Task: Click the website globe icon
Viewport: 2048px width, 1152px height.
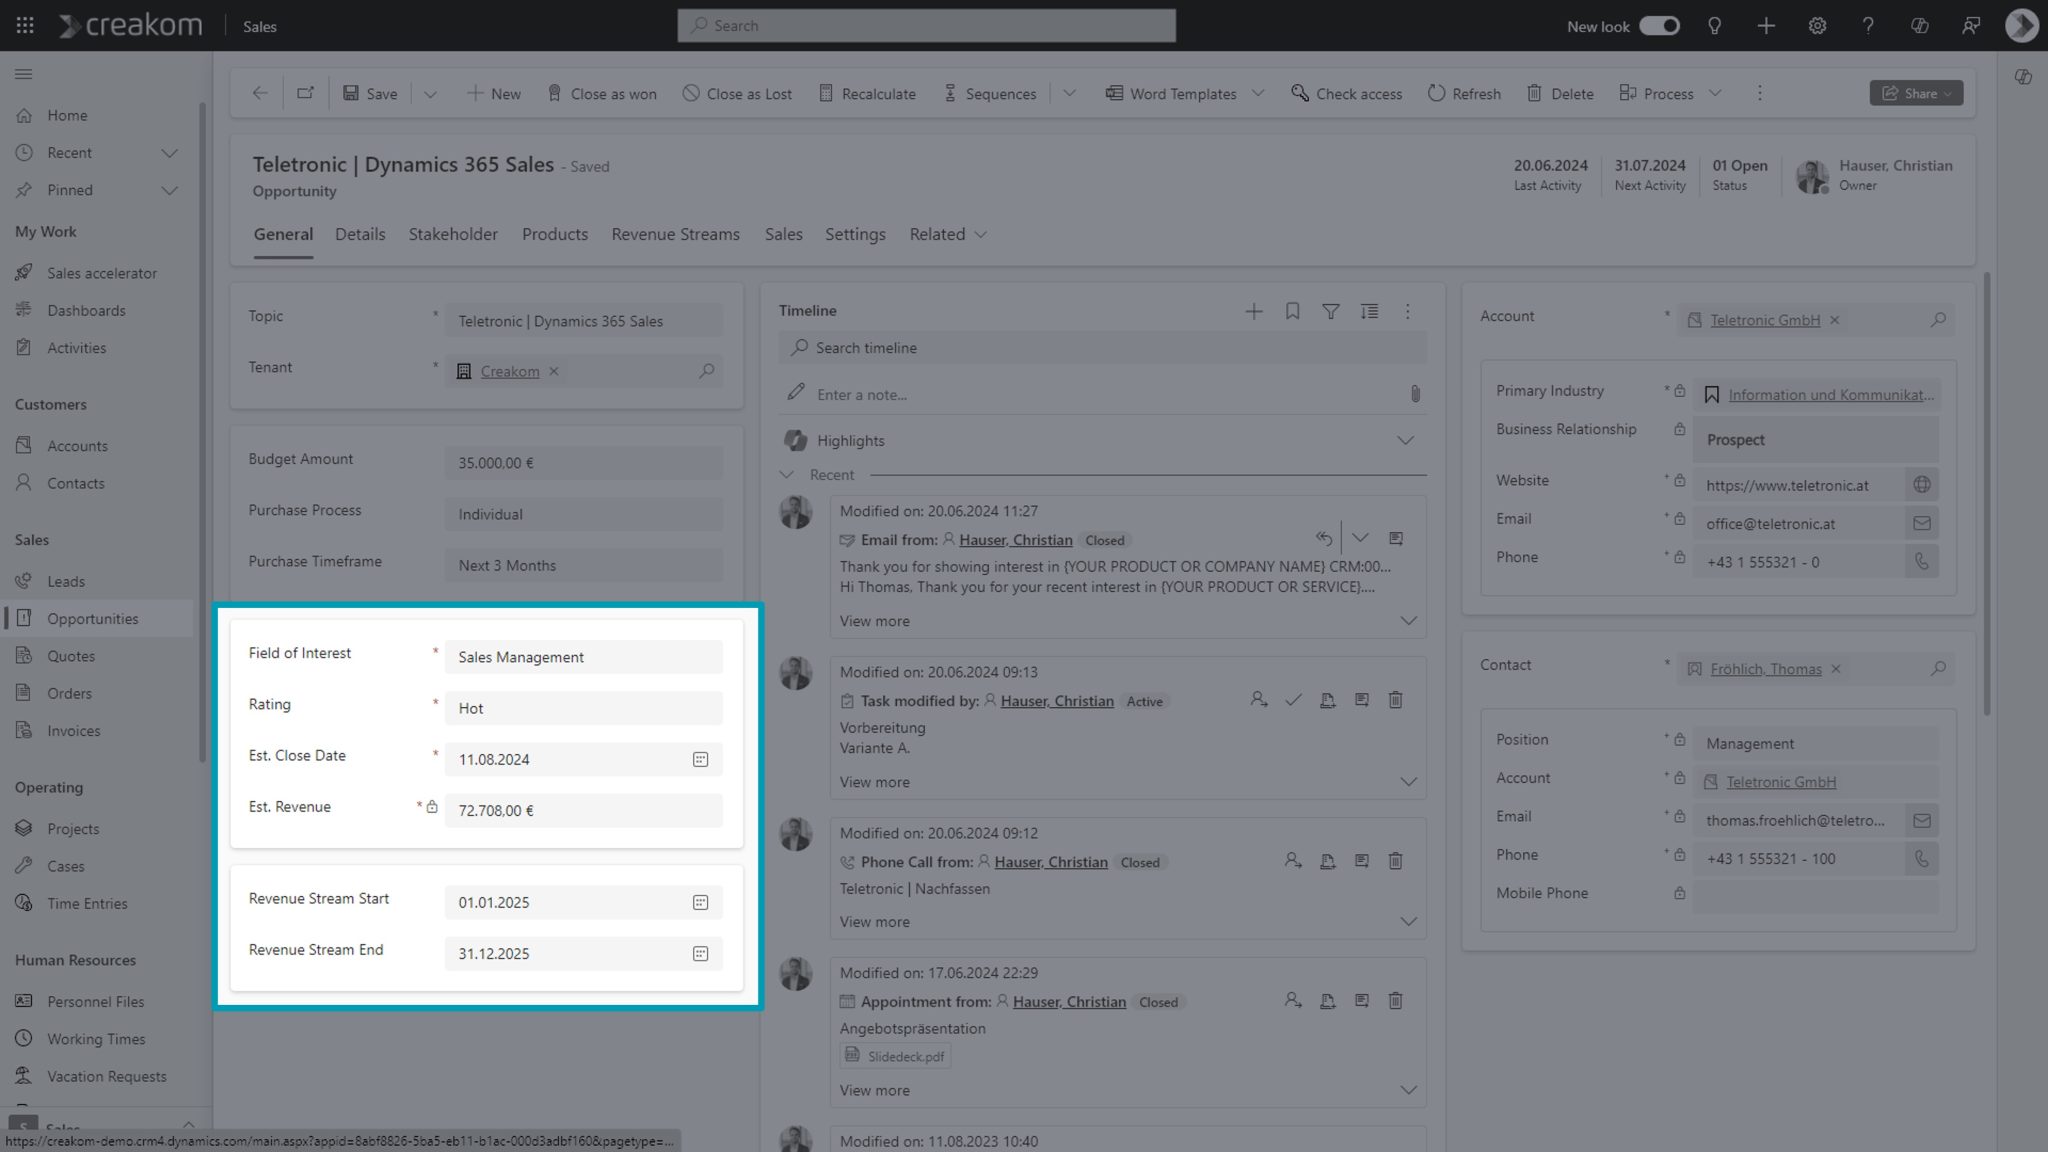Action: pyautogui.click(x=1921, y=485)
